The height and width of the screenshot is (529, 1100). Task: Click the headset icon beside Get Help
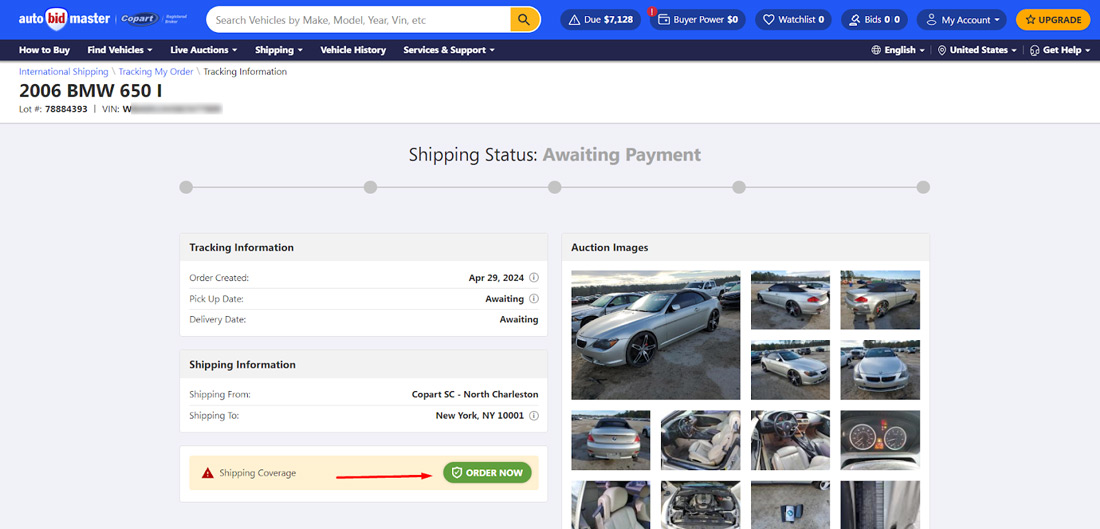(x=1035, y=50)
